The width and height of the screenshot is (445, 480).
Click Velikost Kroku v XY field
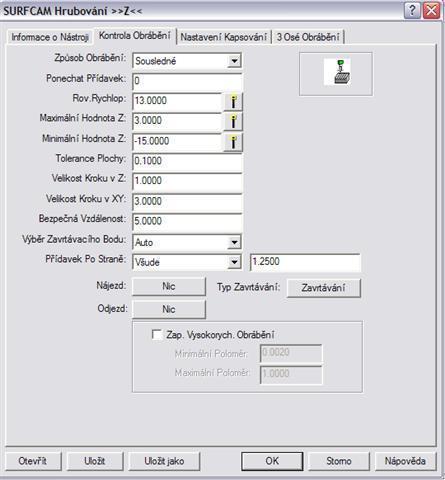pyautogui.click(x=187, y=202)
